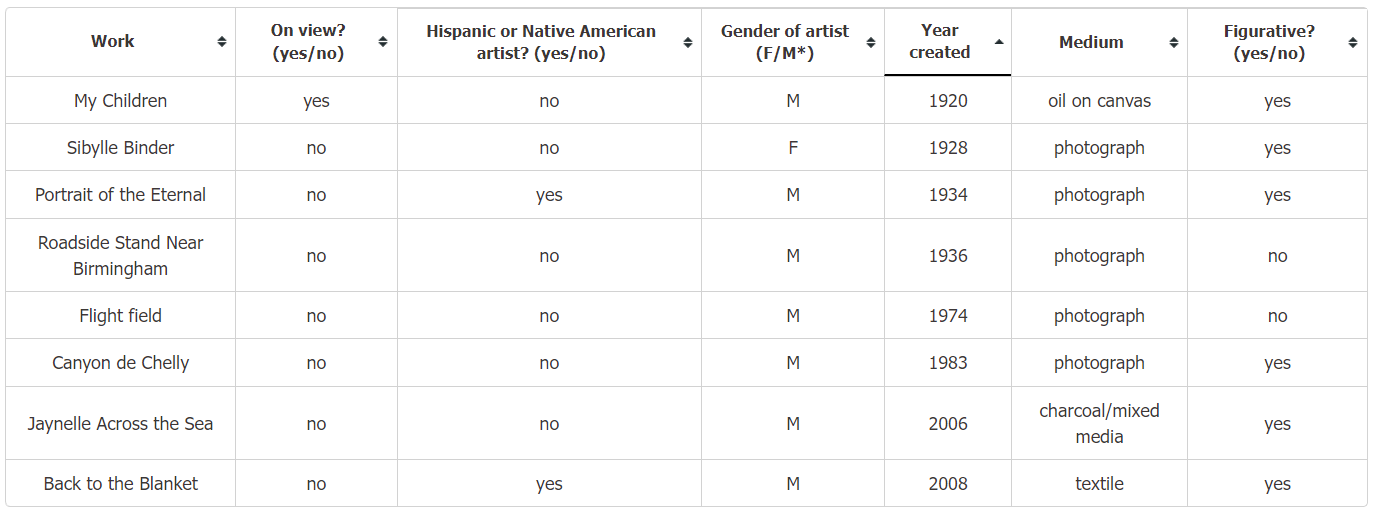
Task: Click sort arrows for On view column
Action: tap(383, 42)
